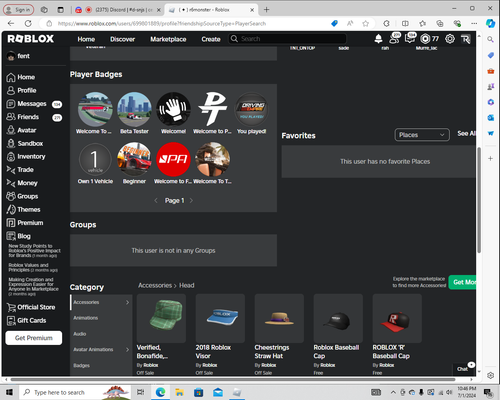
Task: Open friend requests icon in header
Action: point(395,39)
